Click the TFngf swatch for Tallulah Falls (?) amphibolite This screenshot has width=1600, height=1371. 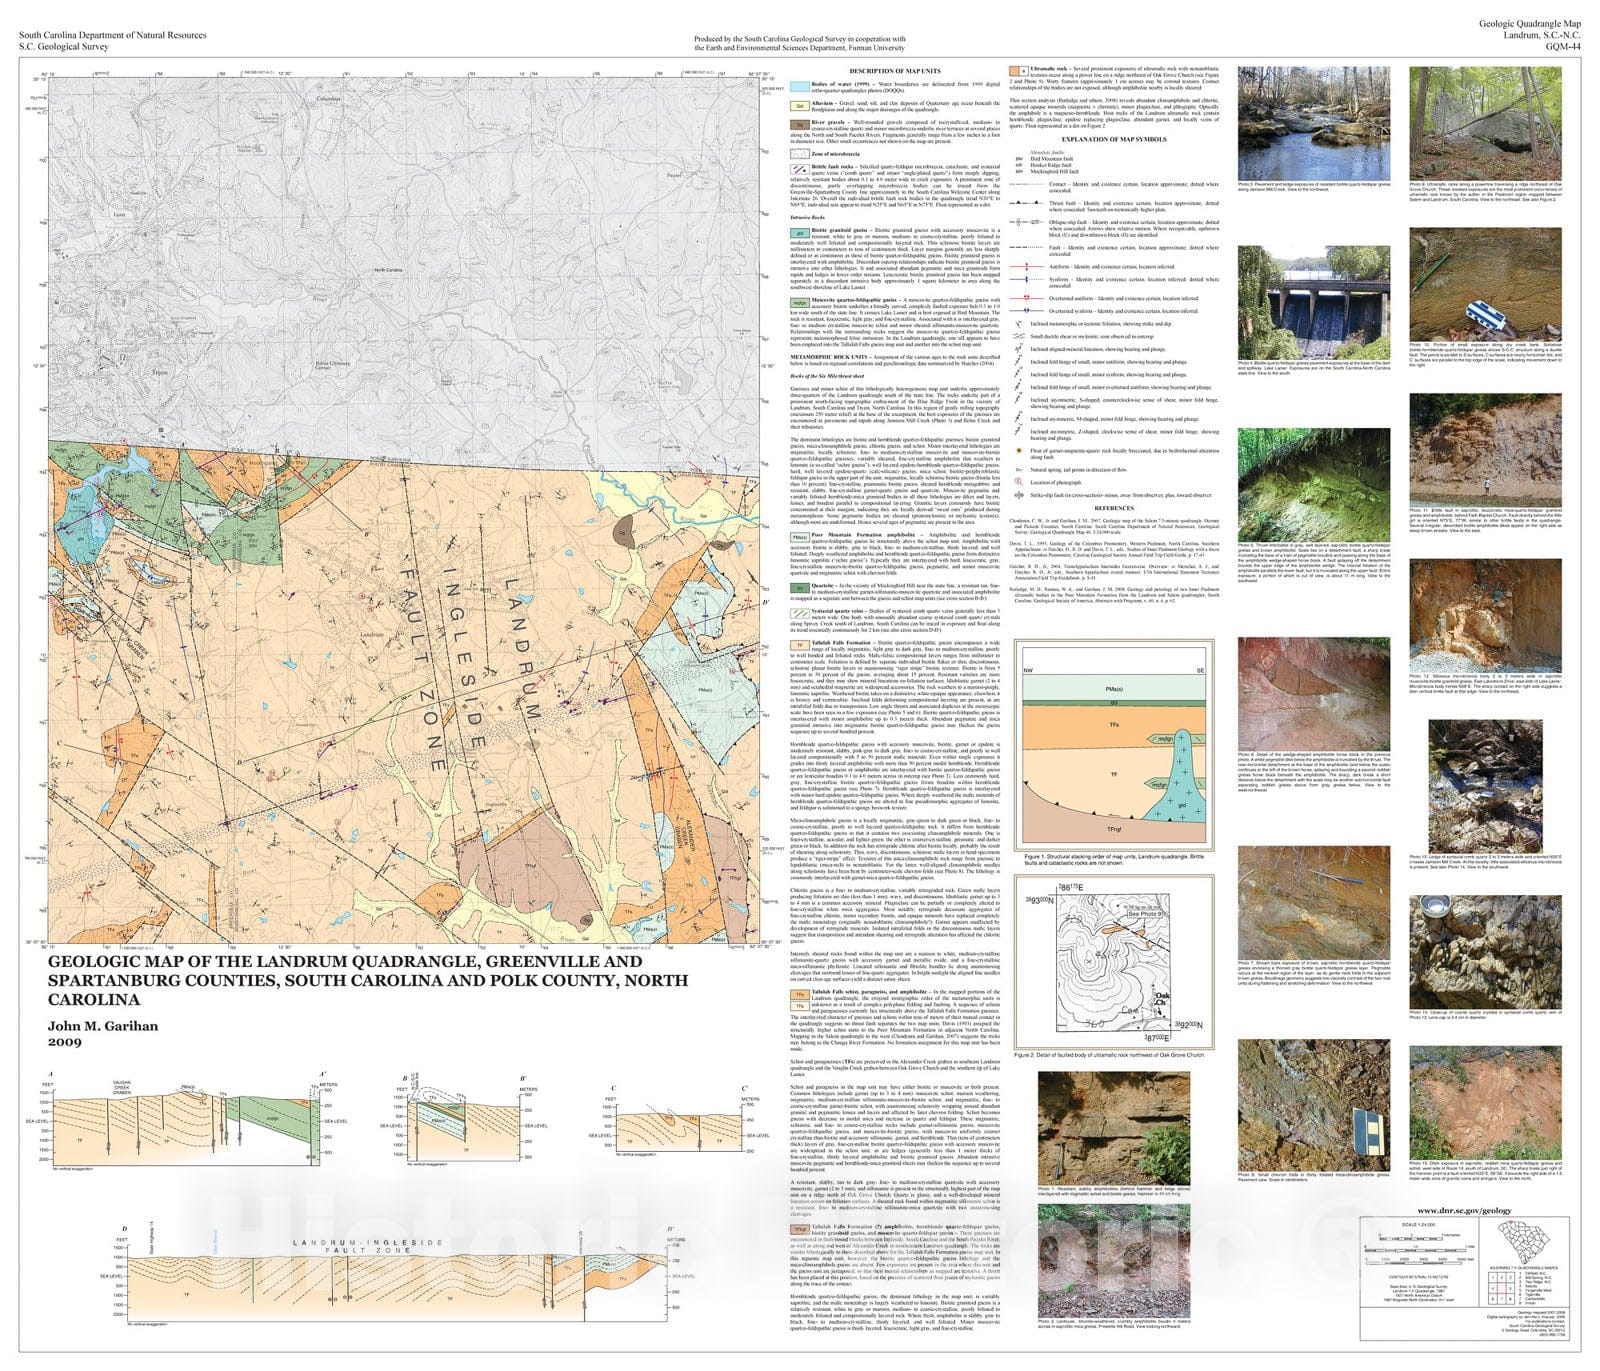pos(799,1229)
